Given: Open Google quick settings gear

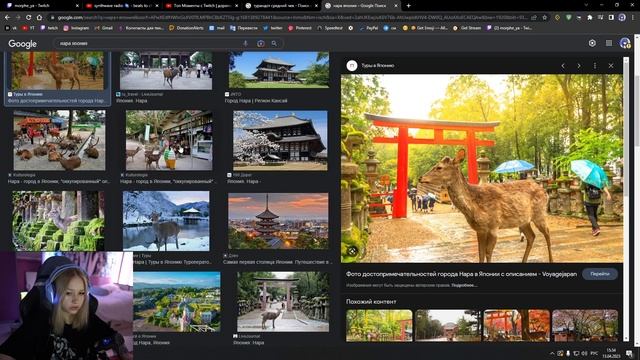Looking at the screenshot, I should pyautogui.click(x=592, y=43).
